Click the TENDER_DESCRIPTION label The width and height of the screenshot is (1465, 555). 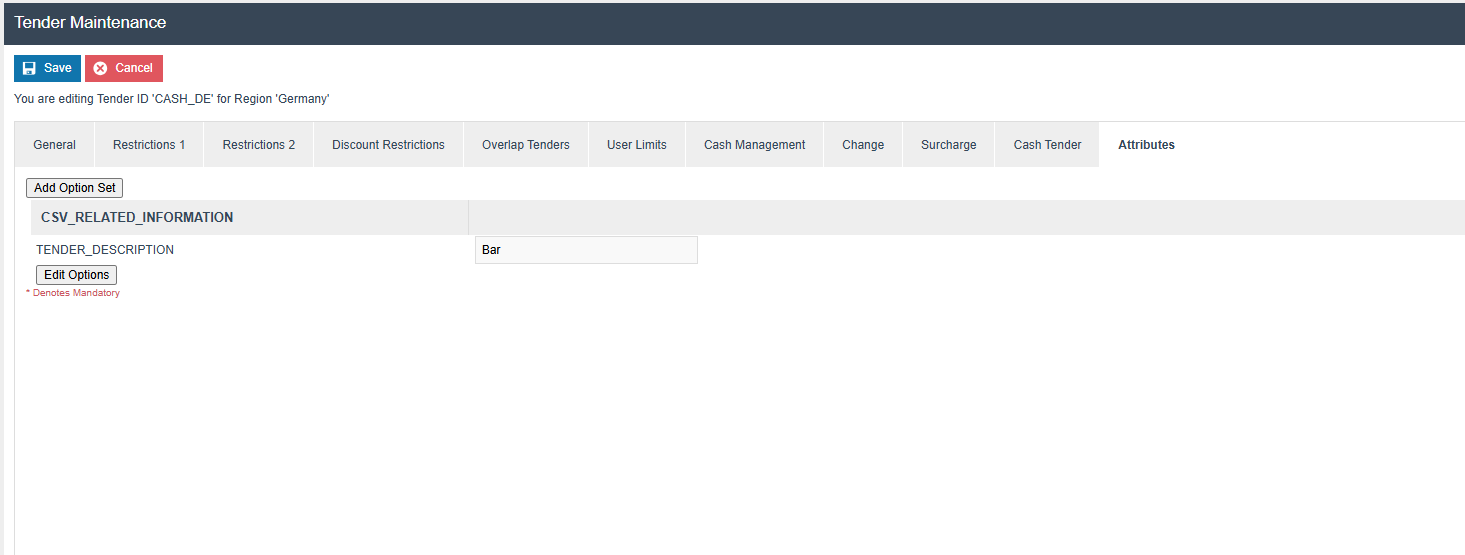tap(105, 250)
